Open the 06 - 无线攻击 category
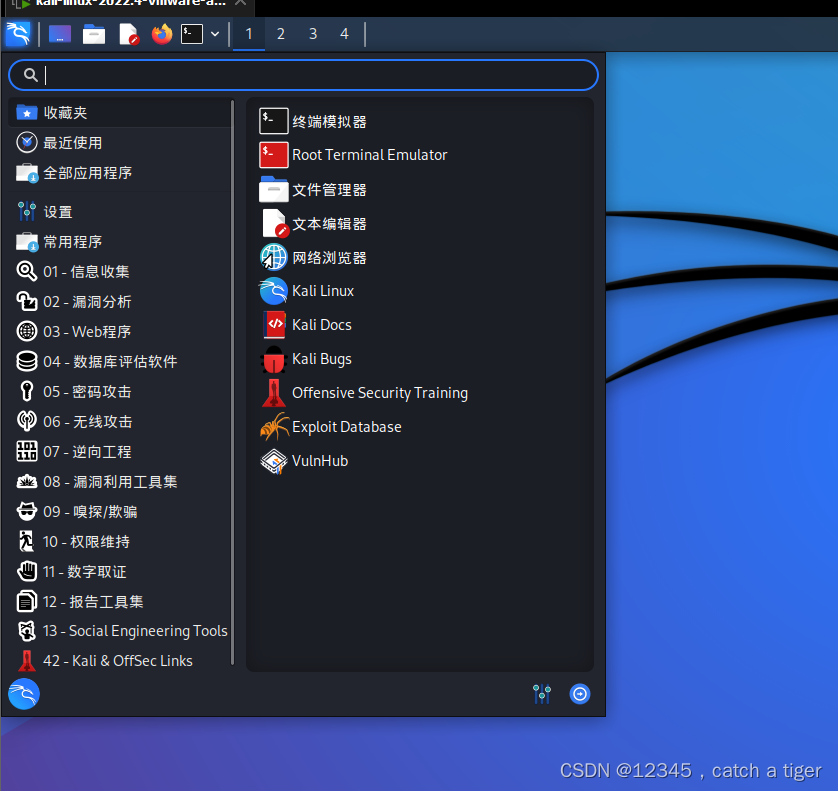 pos(120,421)
